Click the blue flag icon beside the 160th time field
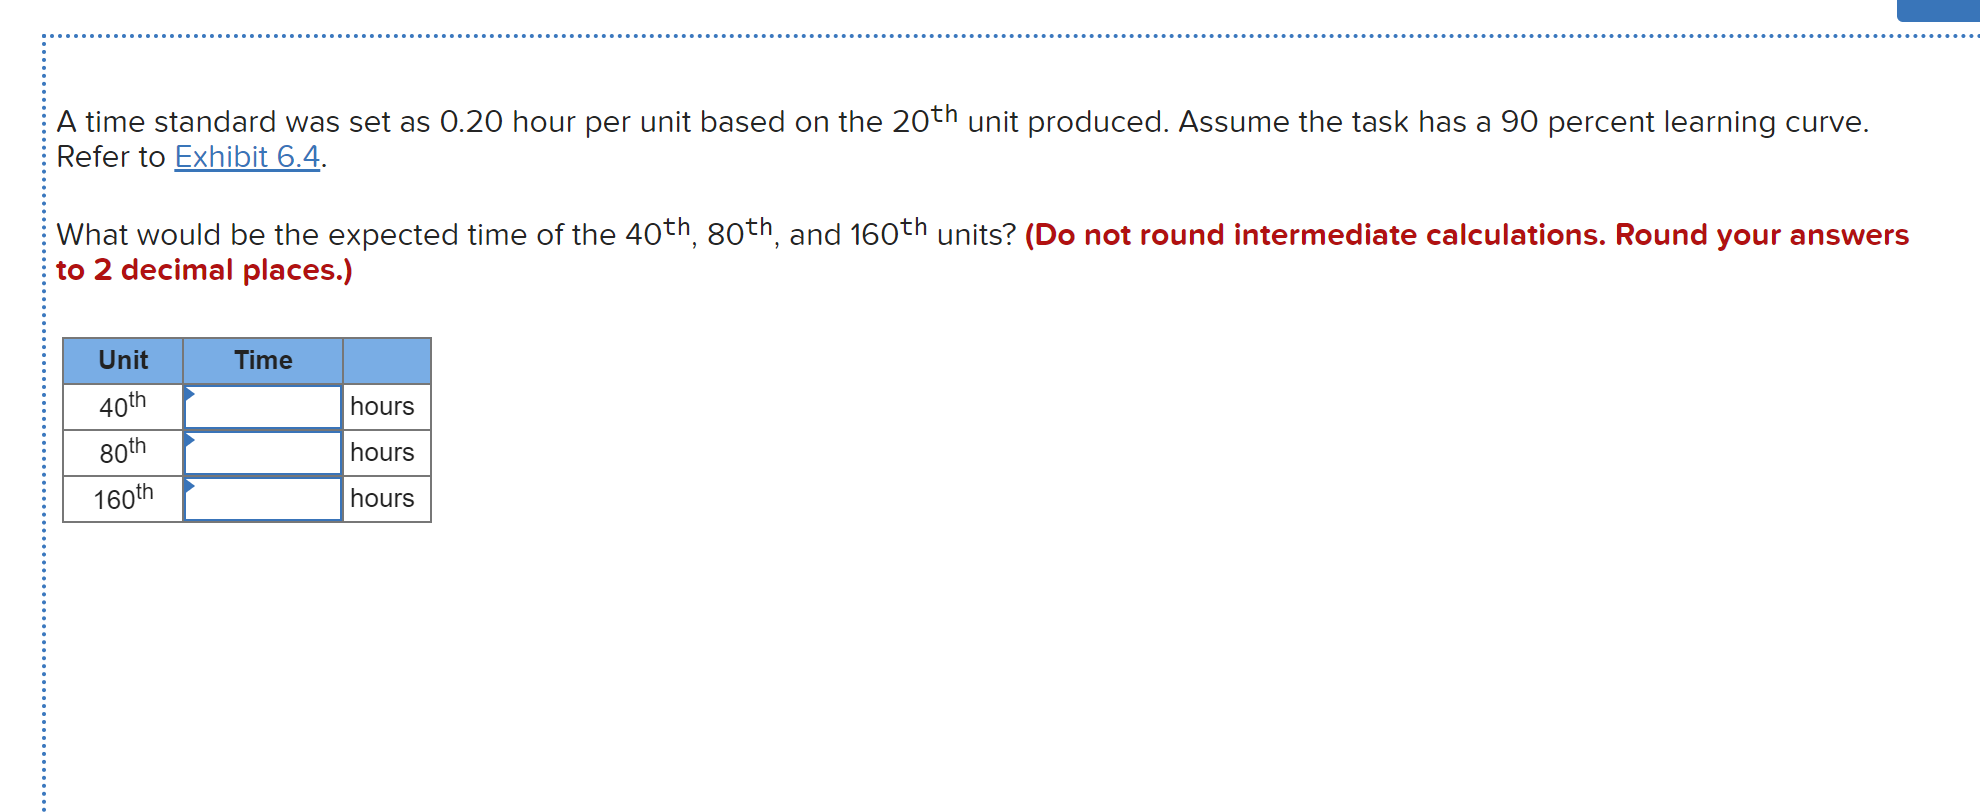 point(190,487)
